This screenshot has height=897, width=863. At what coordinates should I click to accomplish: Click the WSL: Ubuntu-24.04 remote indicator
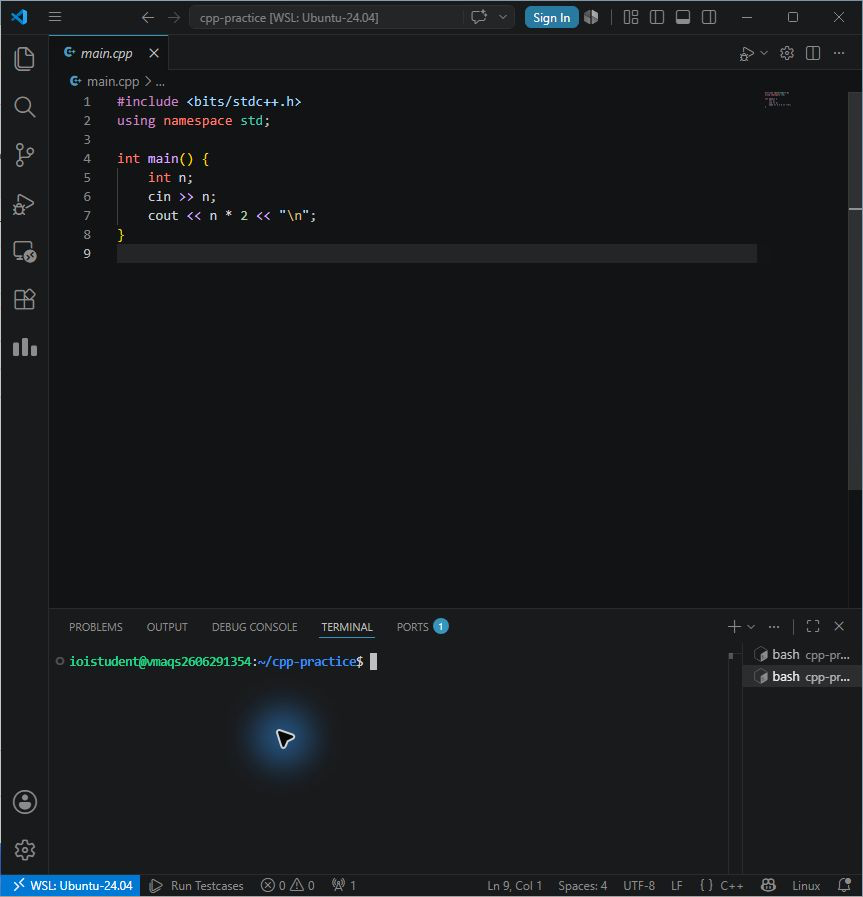pos(71,886)
